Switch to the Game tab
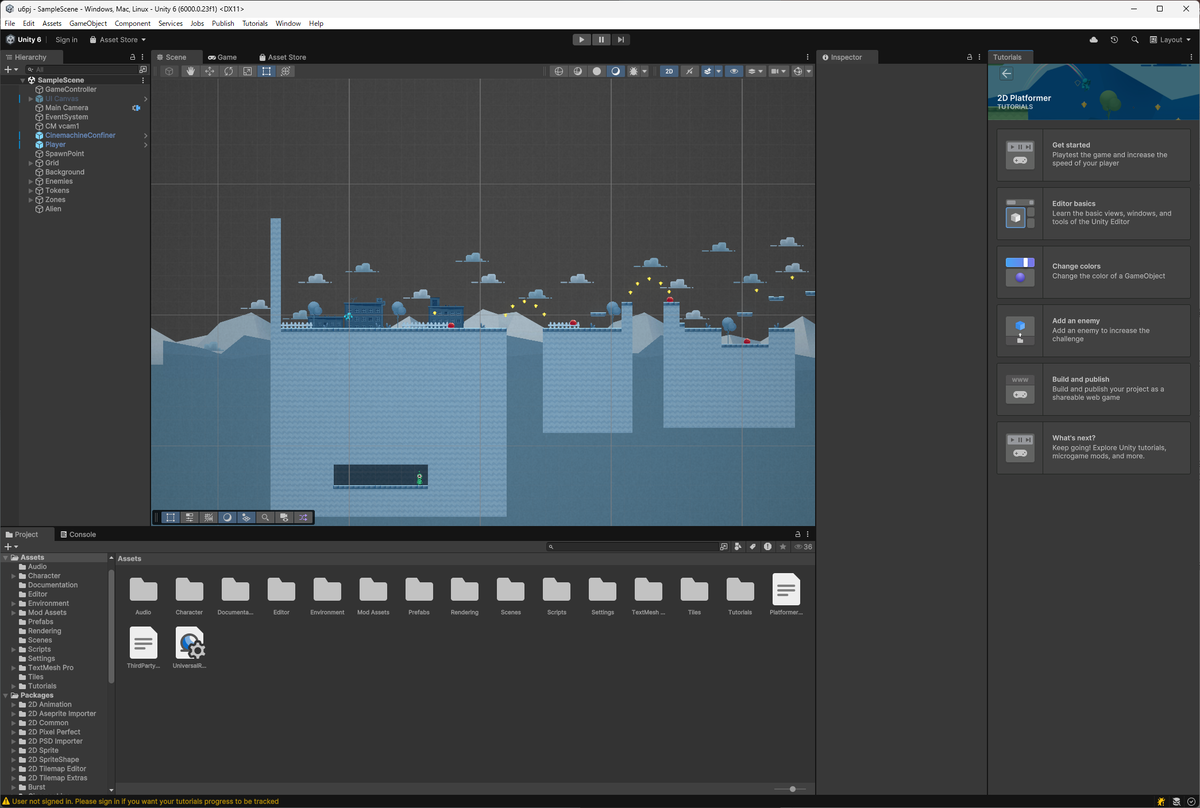The height and width of the screenshot is (808, 1200). [222, 57]
